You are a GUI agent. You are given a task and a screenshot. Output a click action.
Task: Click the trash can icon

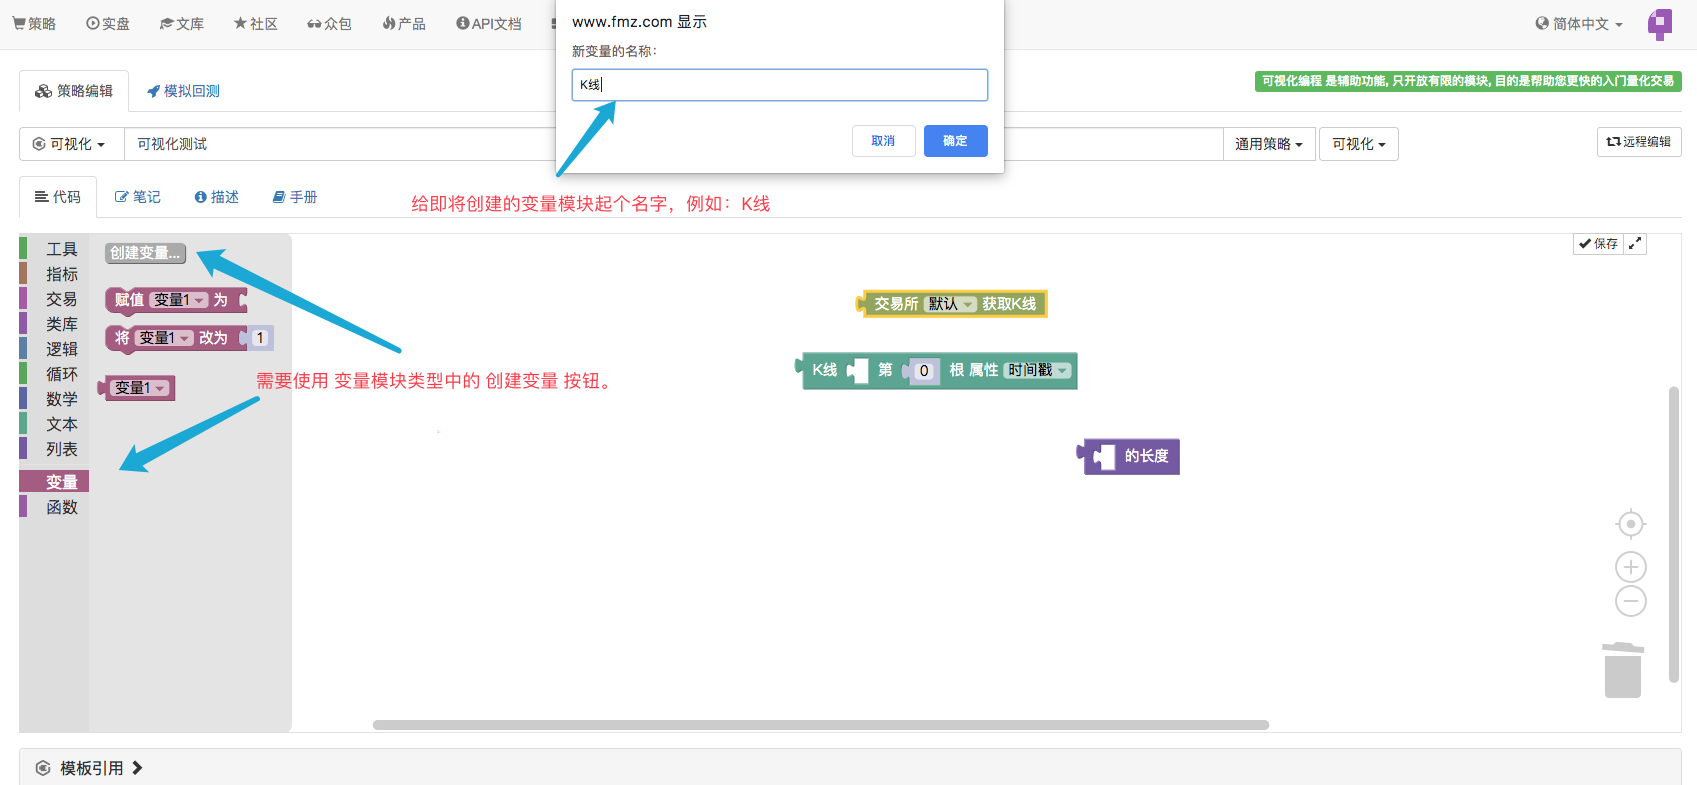pyautogui.click(x=1622, y=671)
